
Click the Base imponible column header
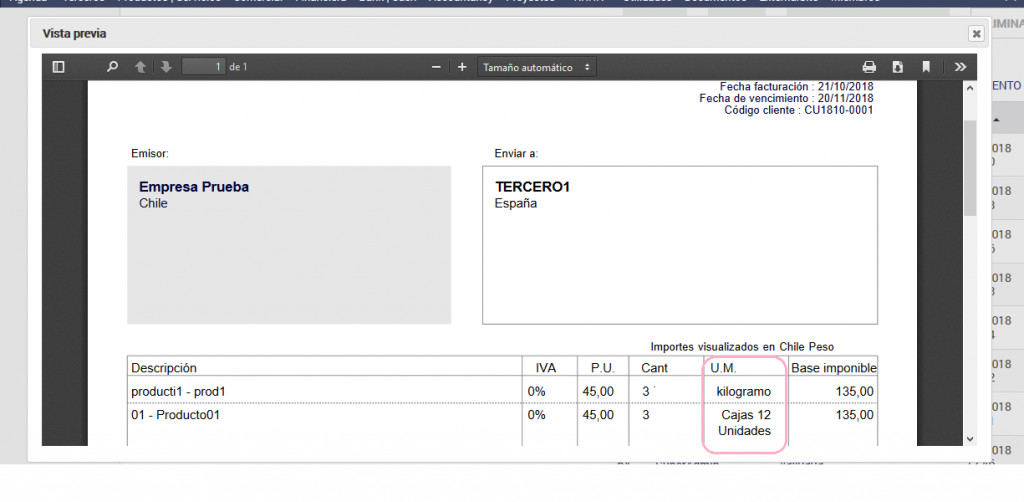[x=834, y=368]
